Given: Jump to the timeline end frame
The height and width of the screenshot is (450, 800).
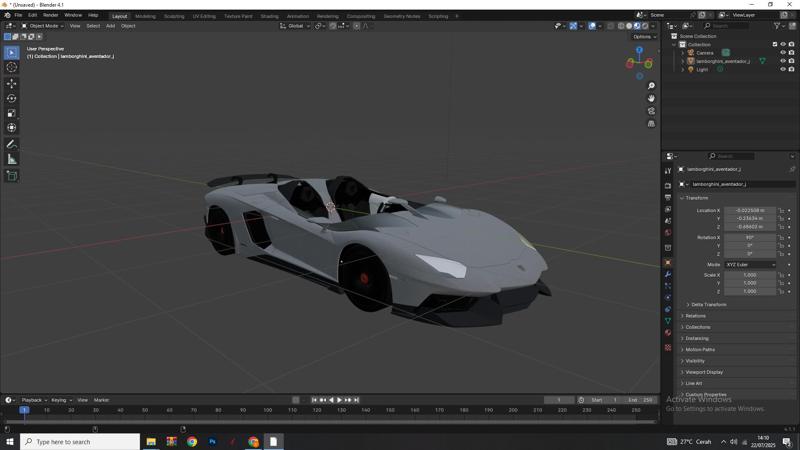Looking at the screenshot, I should (x=357, y=400).
